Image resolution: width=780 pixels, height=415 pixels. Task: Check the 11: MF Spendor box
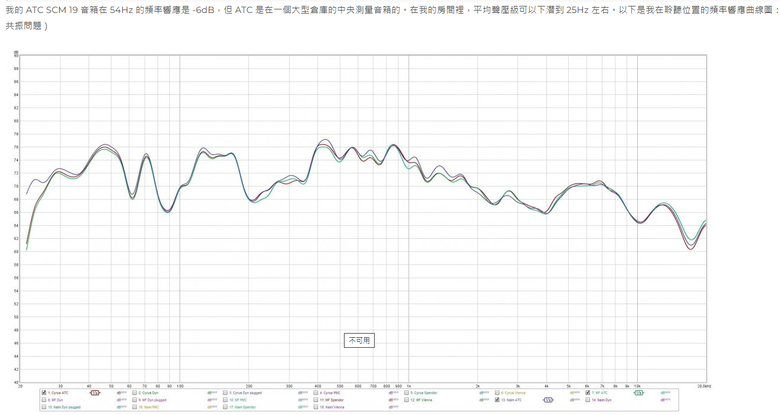point(316,400)
